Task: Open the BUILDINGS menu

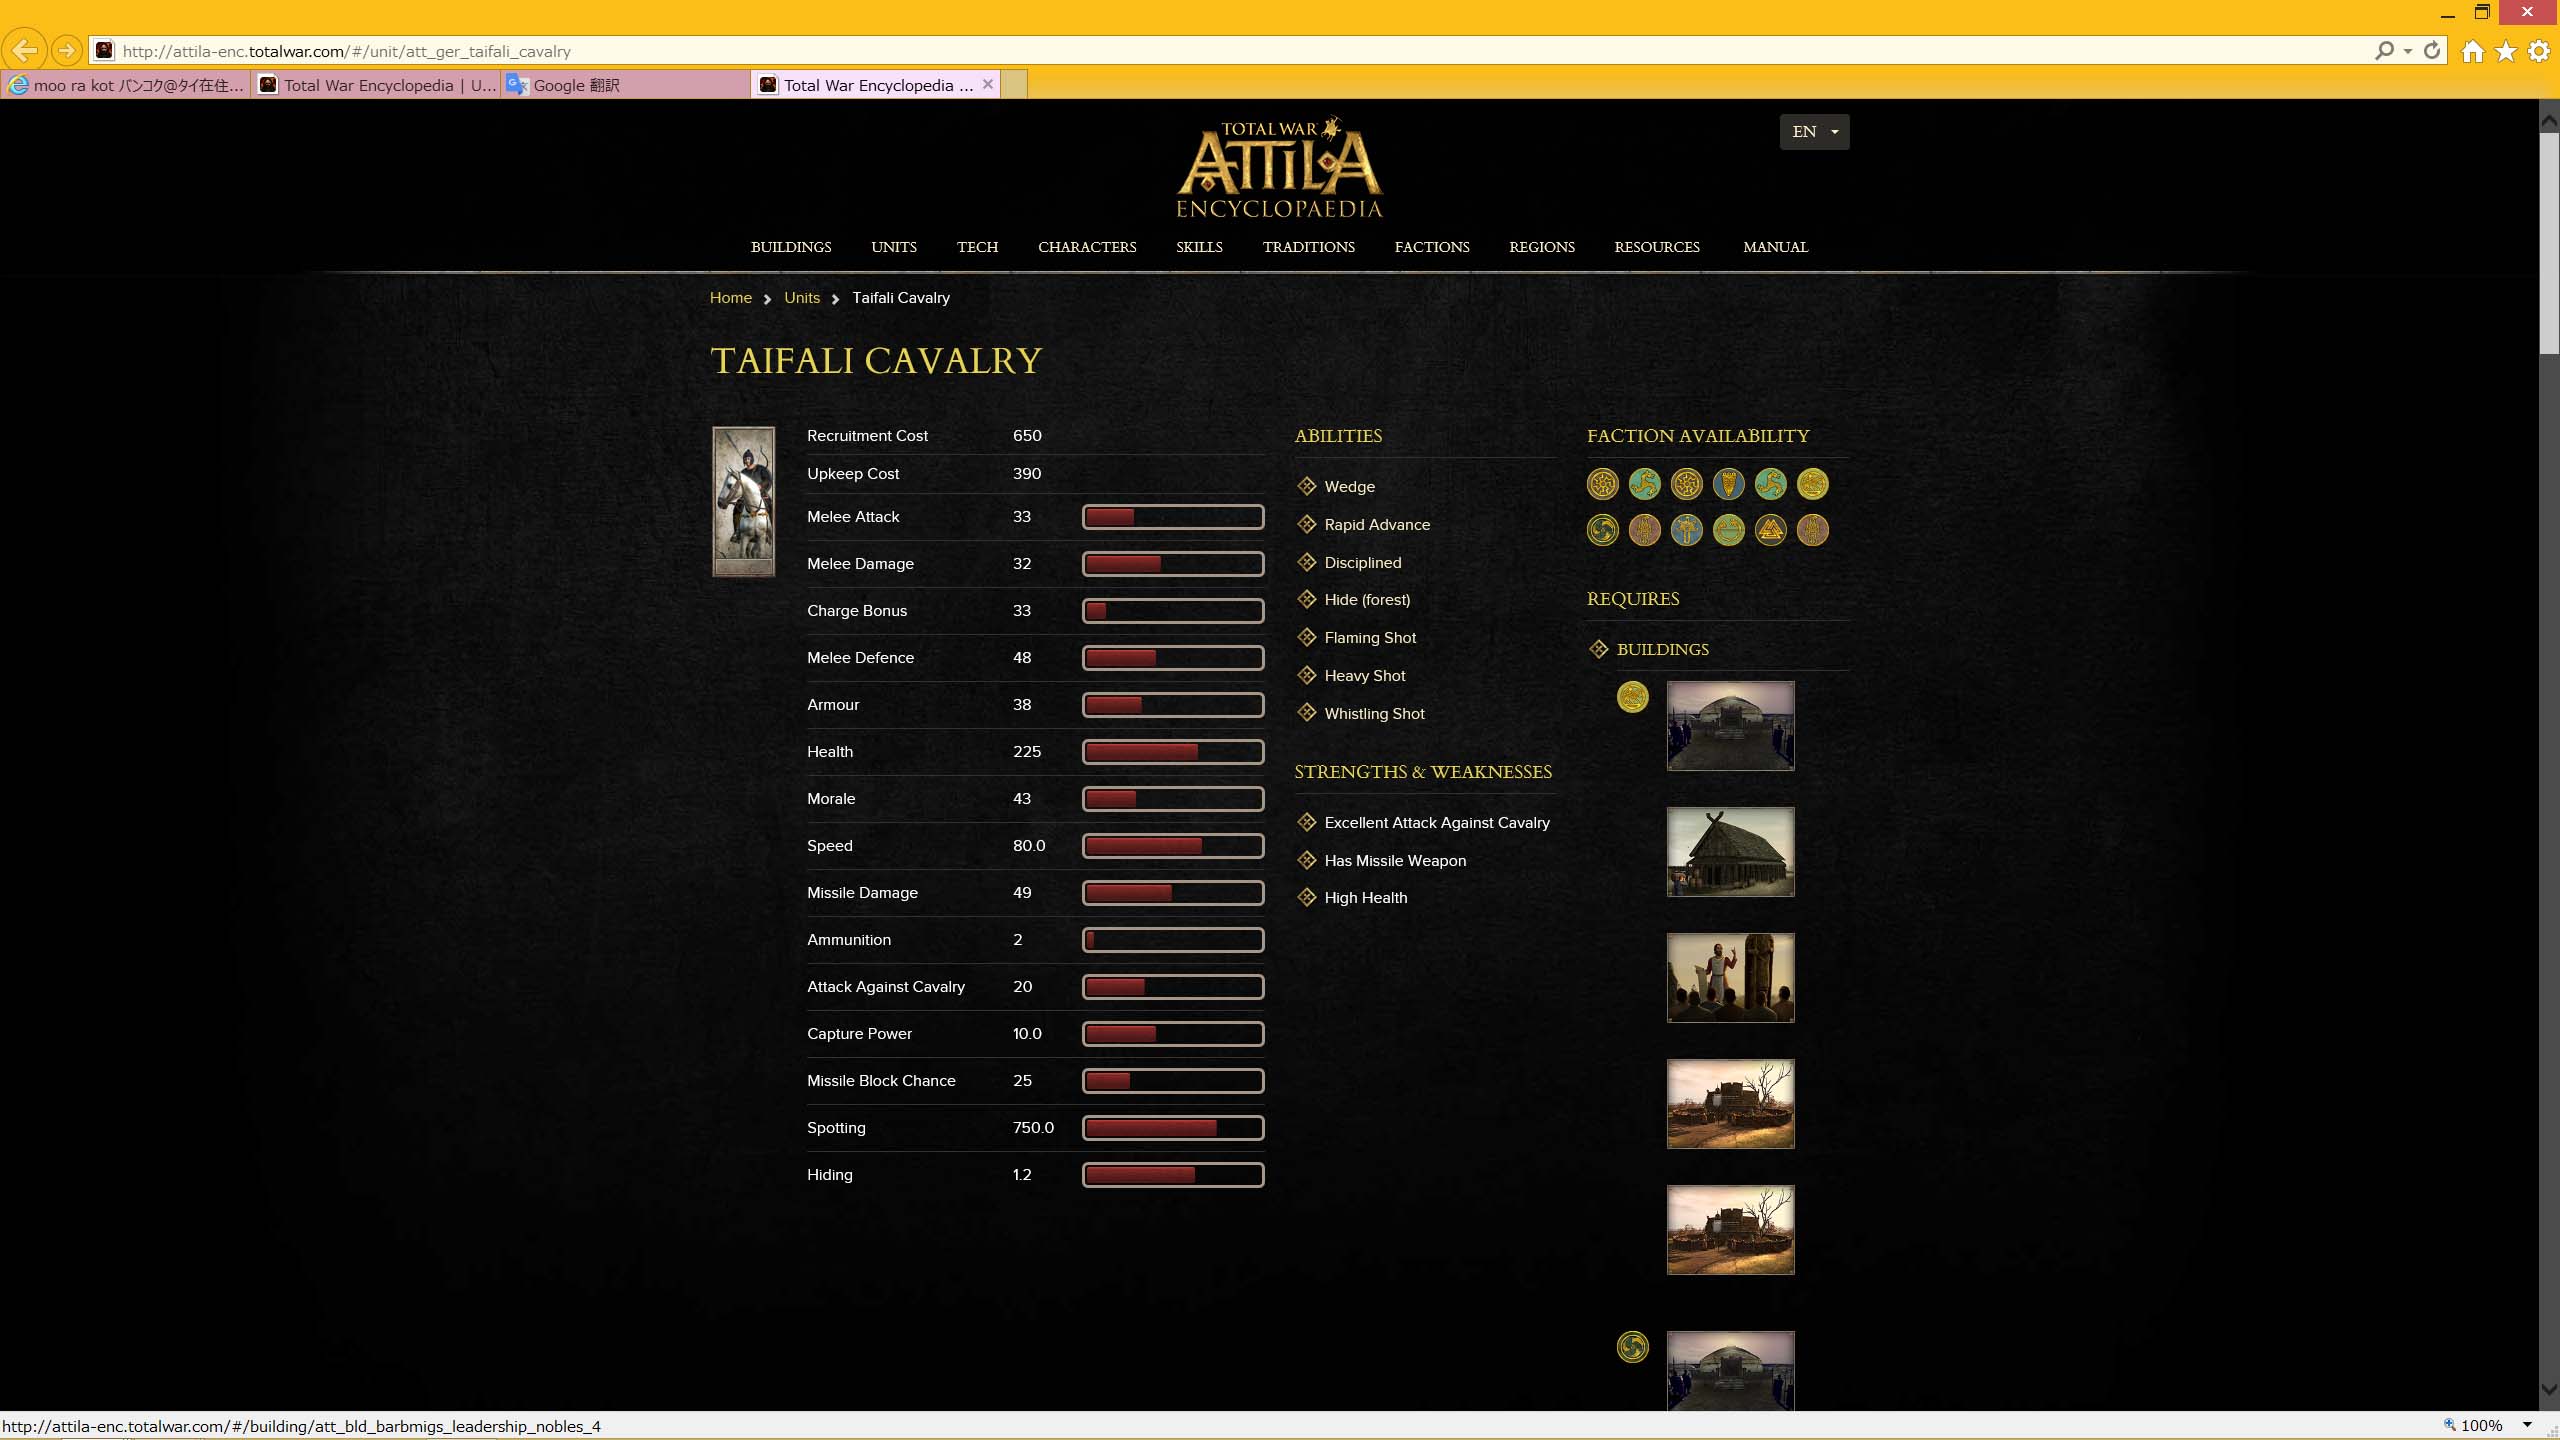Action: [791, 247]
